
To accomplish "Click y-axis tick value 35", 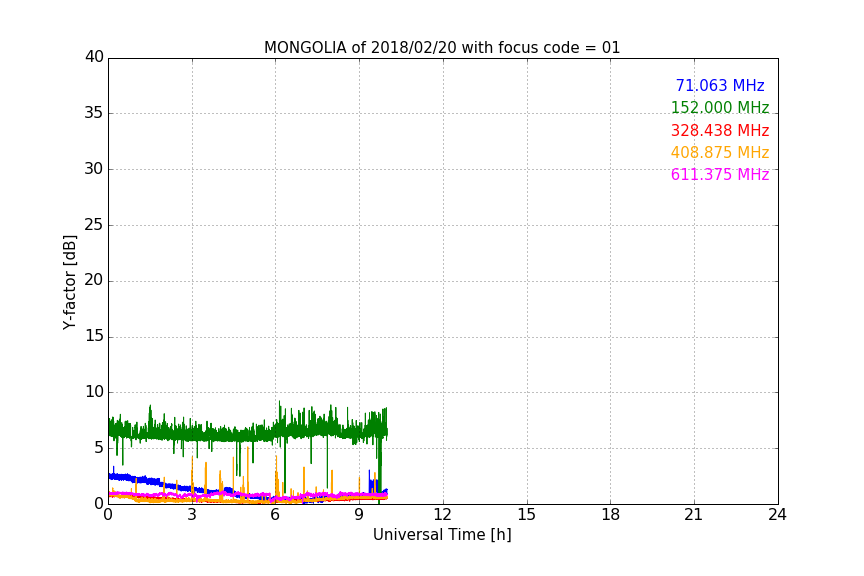I will point(94,113).
